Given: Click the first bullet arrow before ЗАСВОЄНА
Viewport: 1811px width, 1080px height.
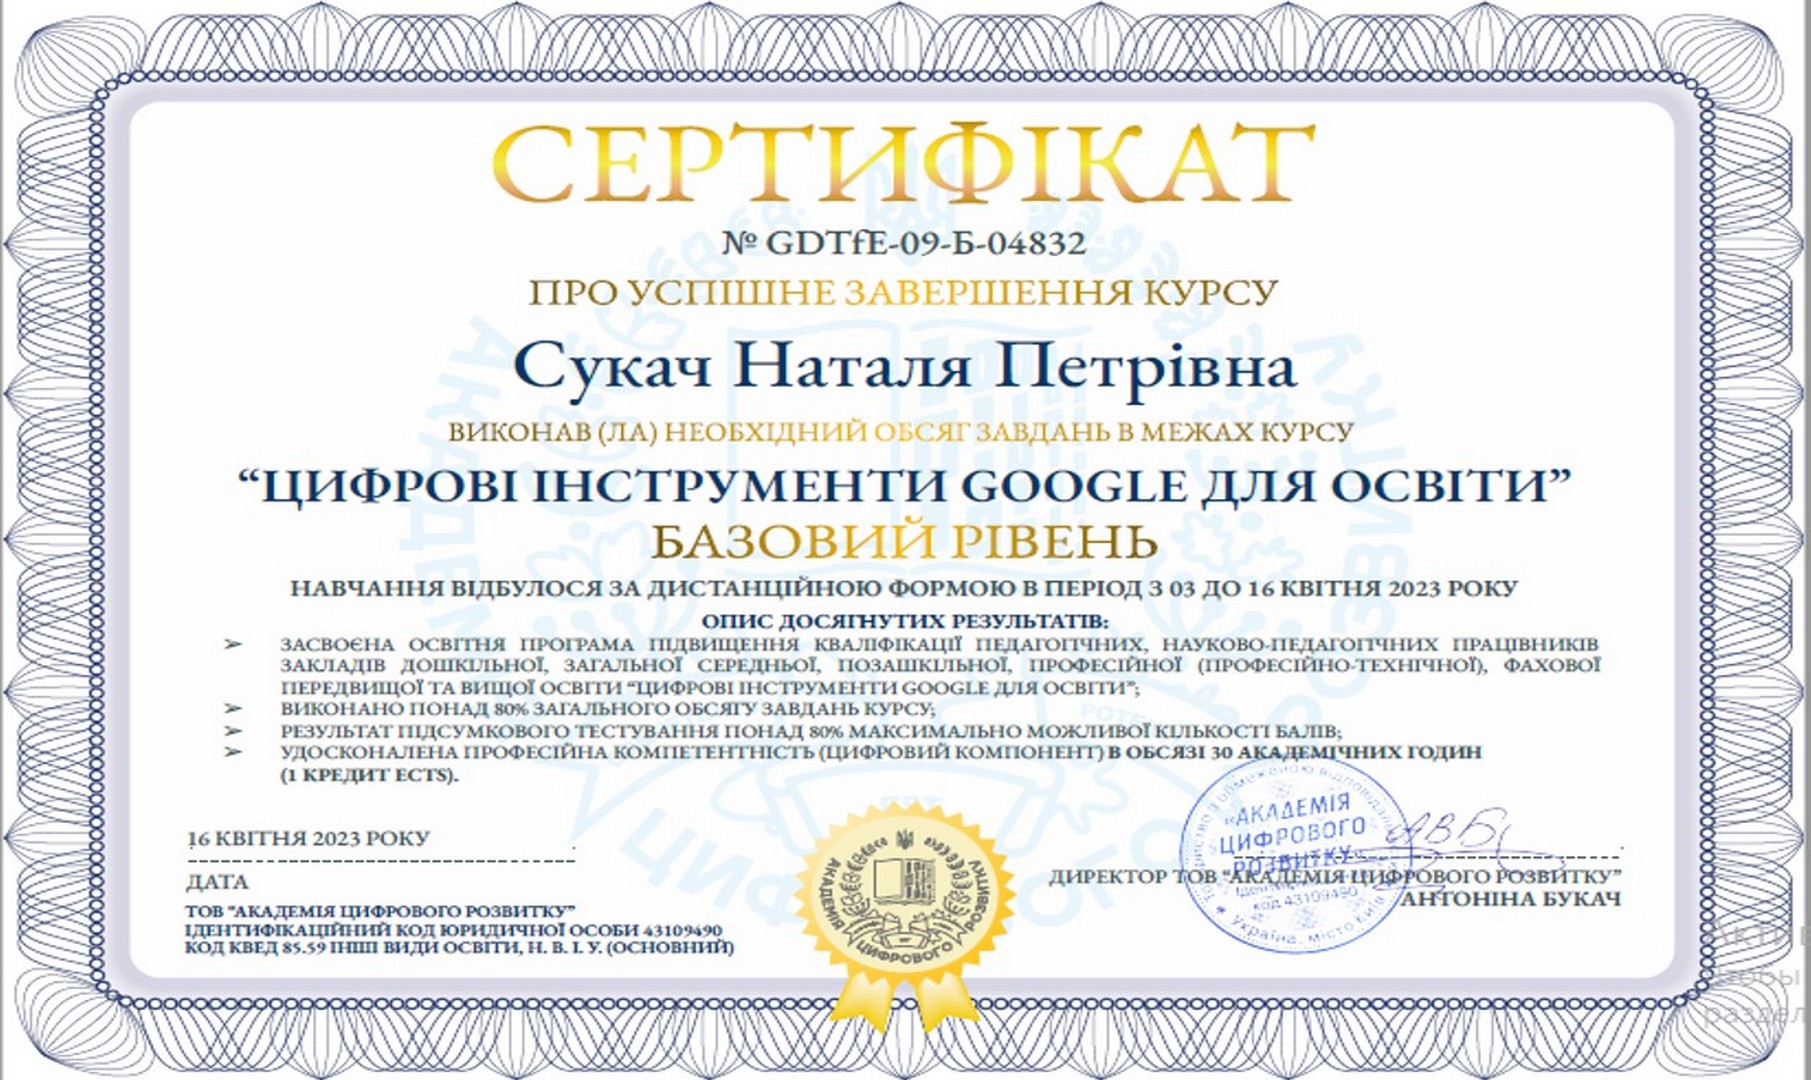Looking at the screenshot, I should click(x=234, y=645).
